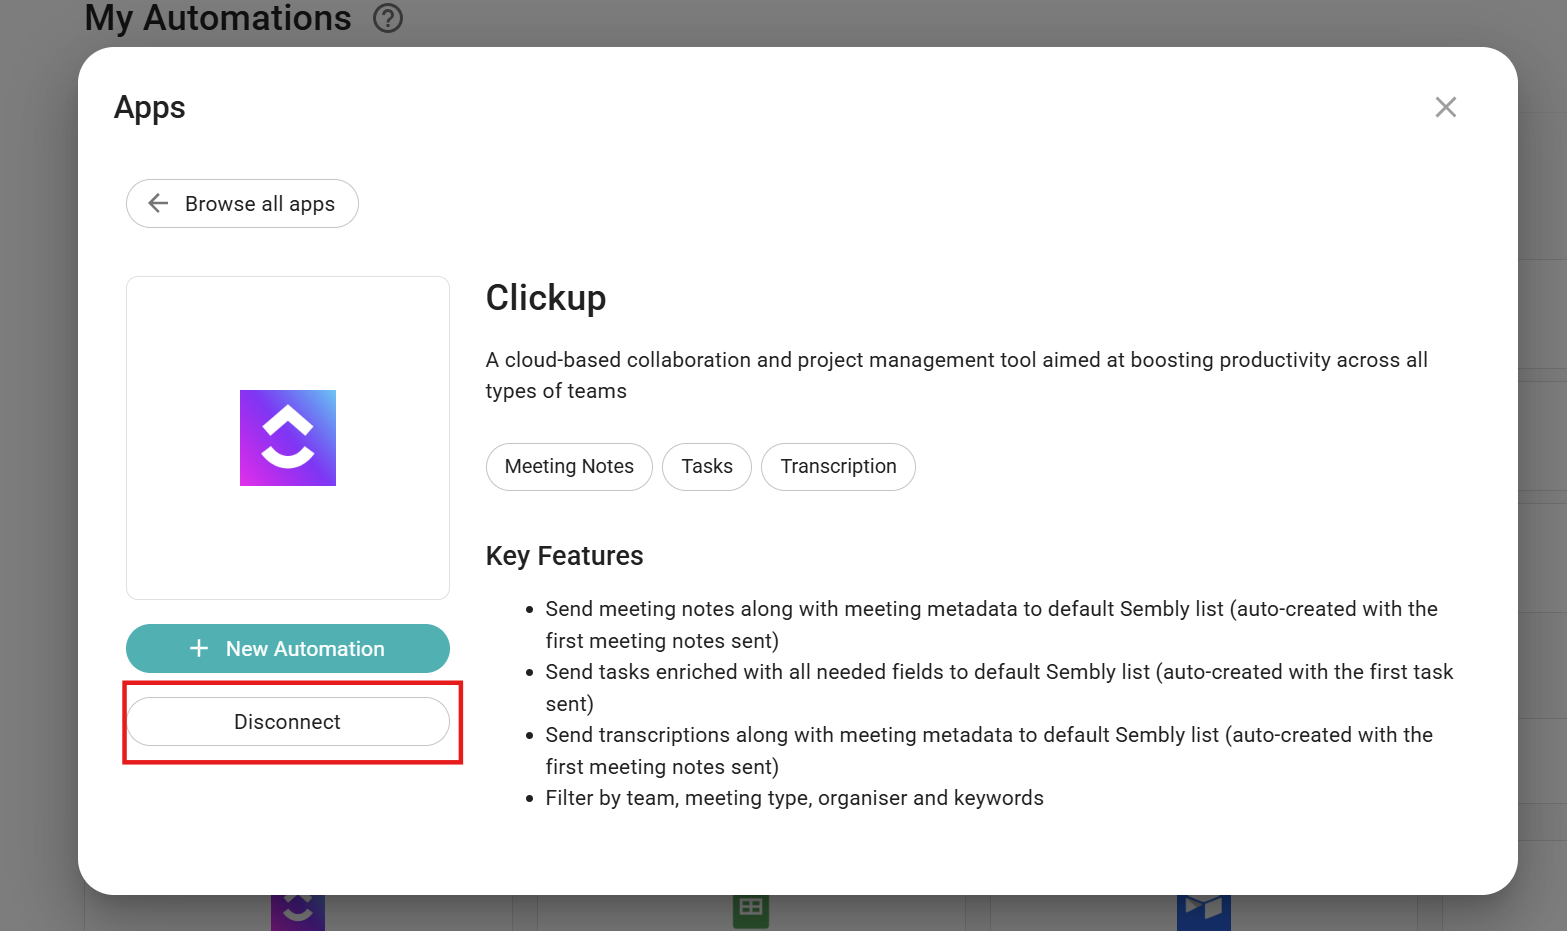
Task: Click the Apps dialog title
Action: tap(150, 108)
